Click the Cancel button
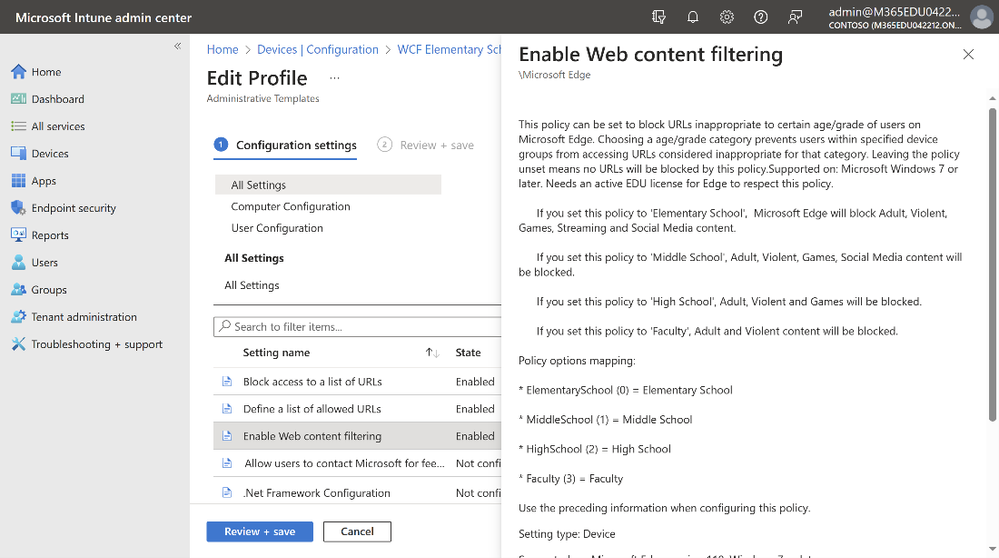Screen dimensions: 999x558 [x=357, y=532]
